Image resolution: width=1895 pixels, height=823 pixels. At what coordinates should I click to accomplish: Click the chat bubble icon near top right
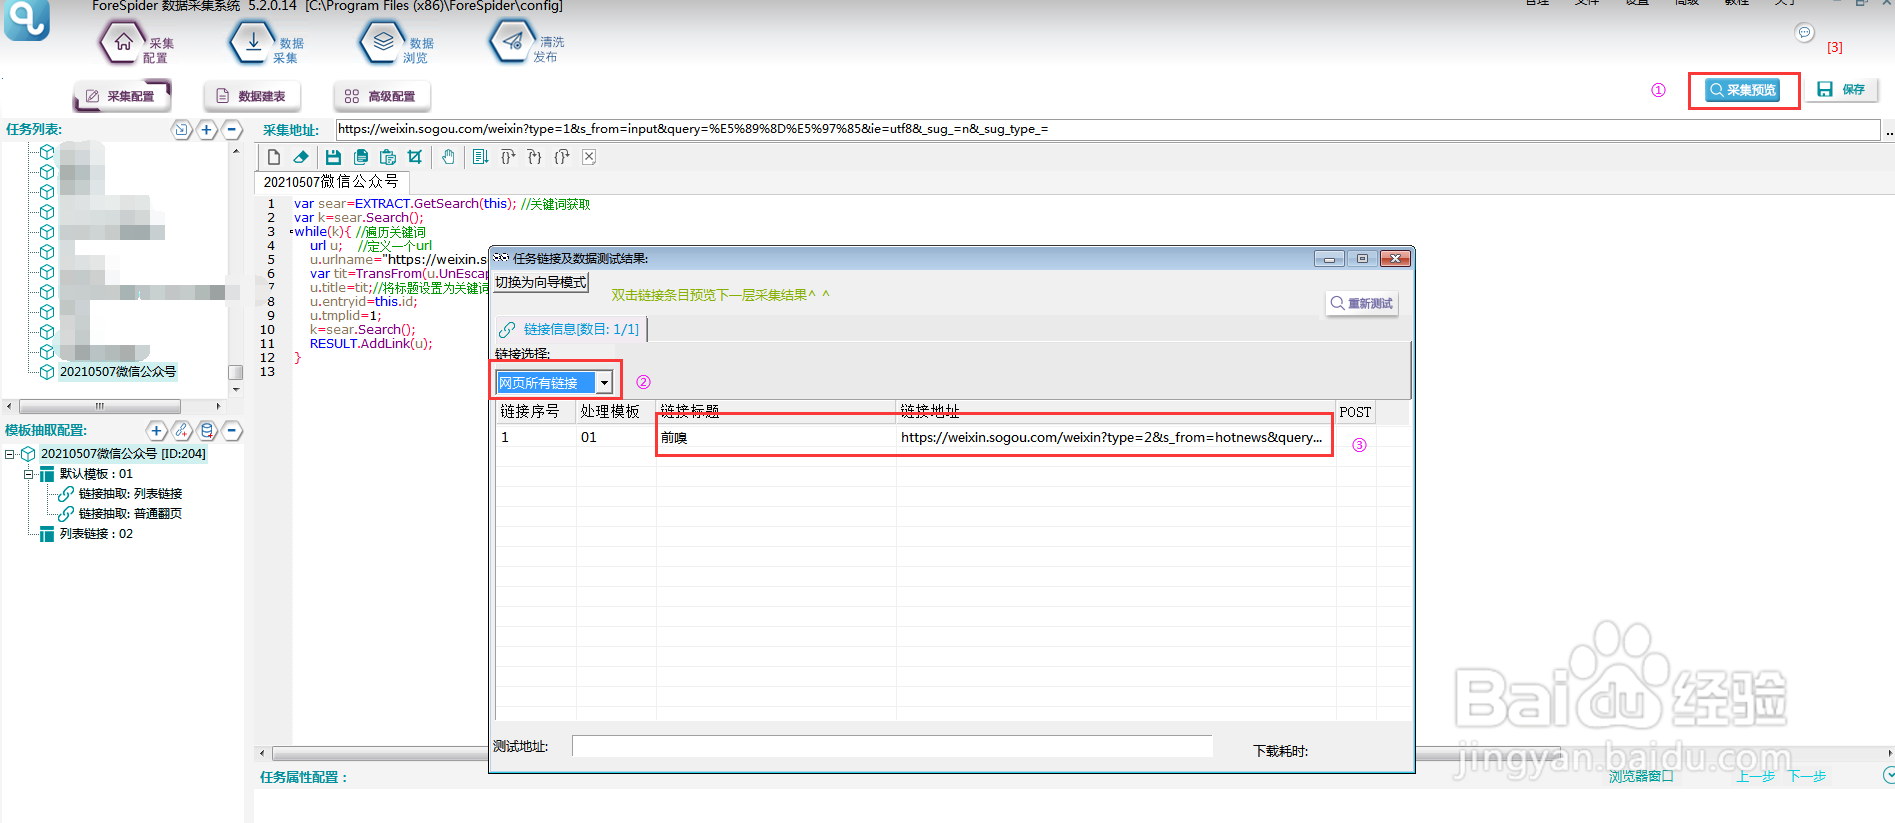tap(1804, 33)
